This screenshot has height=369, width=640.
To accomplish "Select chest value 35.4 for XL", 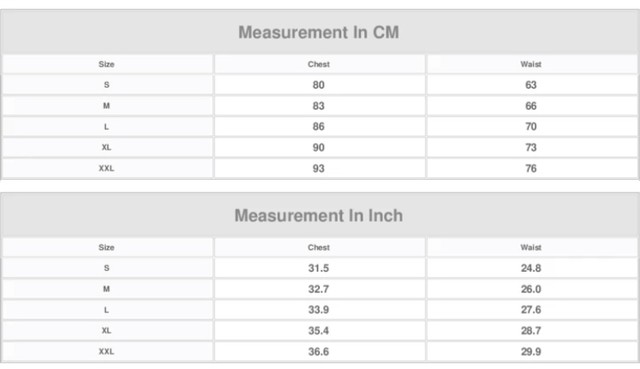I will [318, 331].
